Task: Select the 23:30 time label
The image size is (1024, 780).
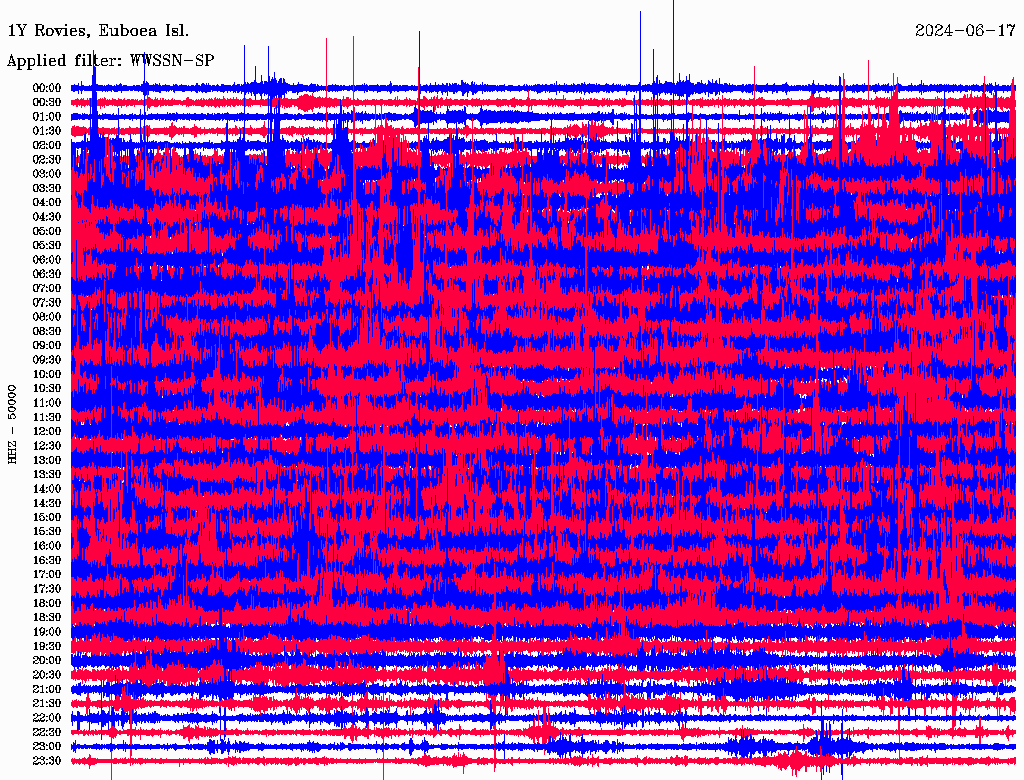Action: tap(47, 762)
